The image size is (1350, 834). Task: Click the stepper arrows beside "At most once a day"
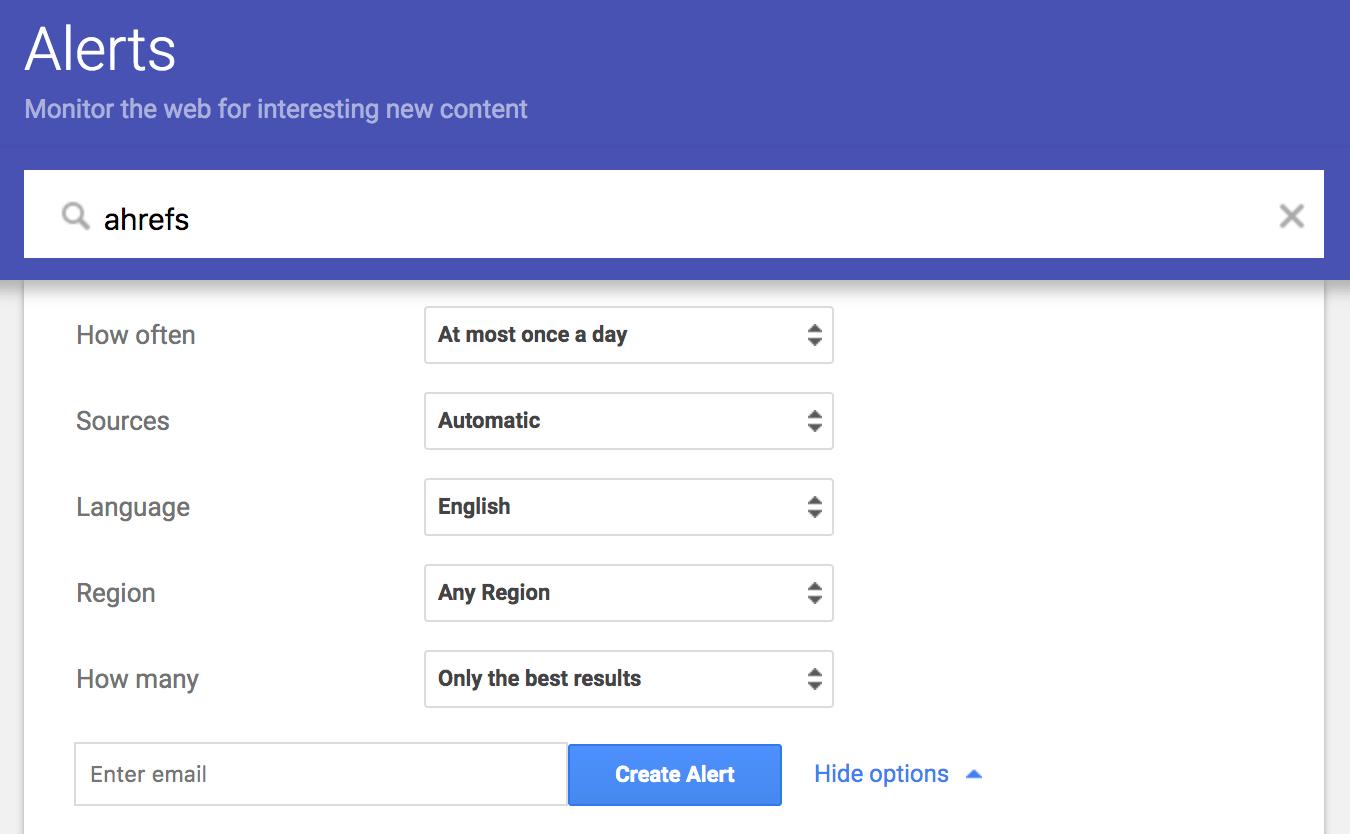817,335
